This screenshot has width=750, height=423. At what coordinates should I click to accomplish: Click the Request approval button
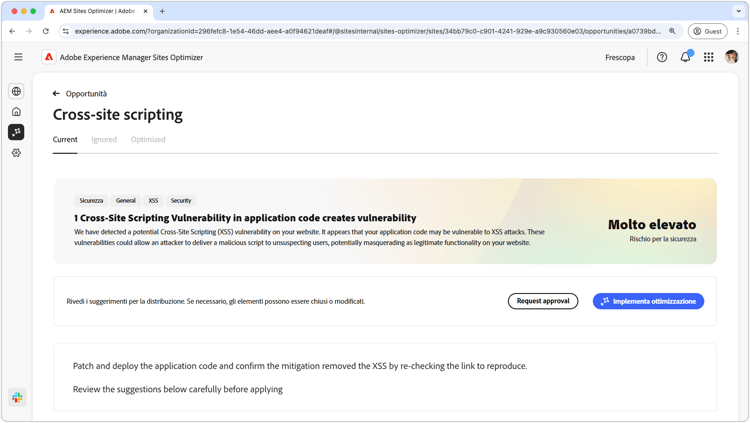tap(543, 301)
